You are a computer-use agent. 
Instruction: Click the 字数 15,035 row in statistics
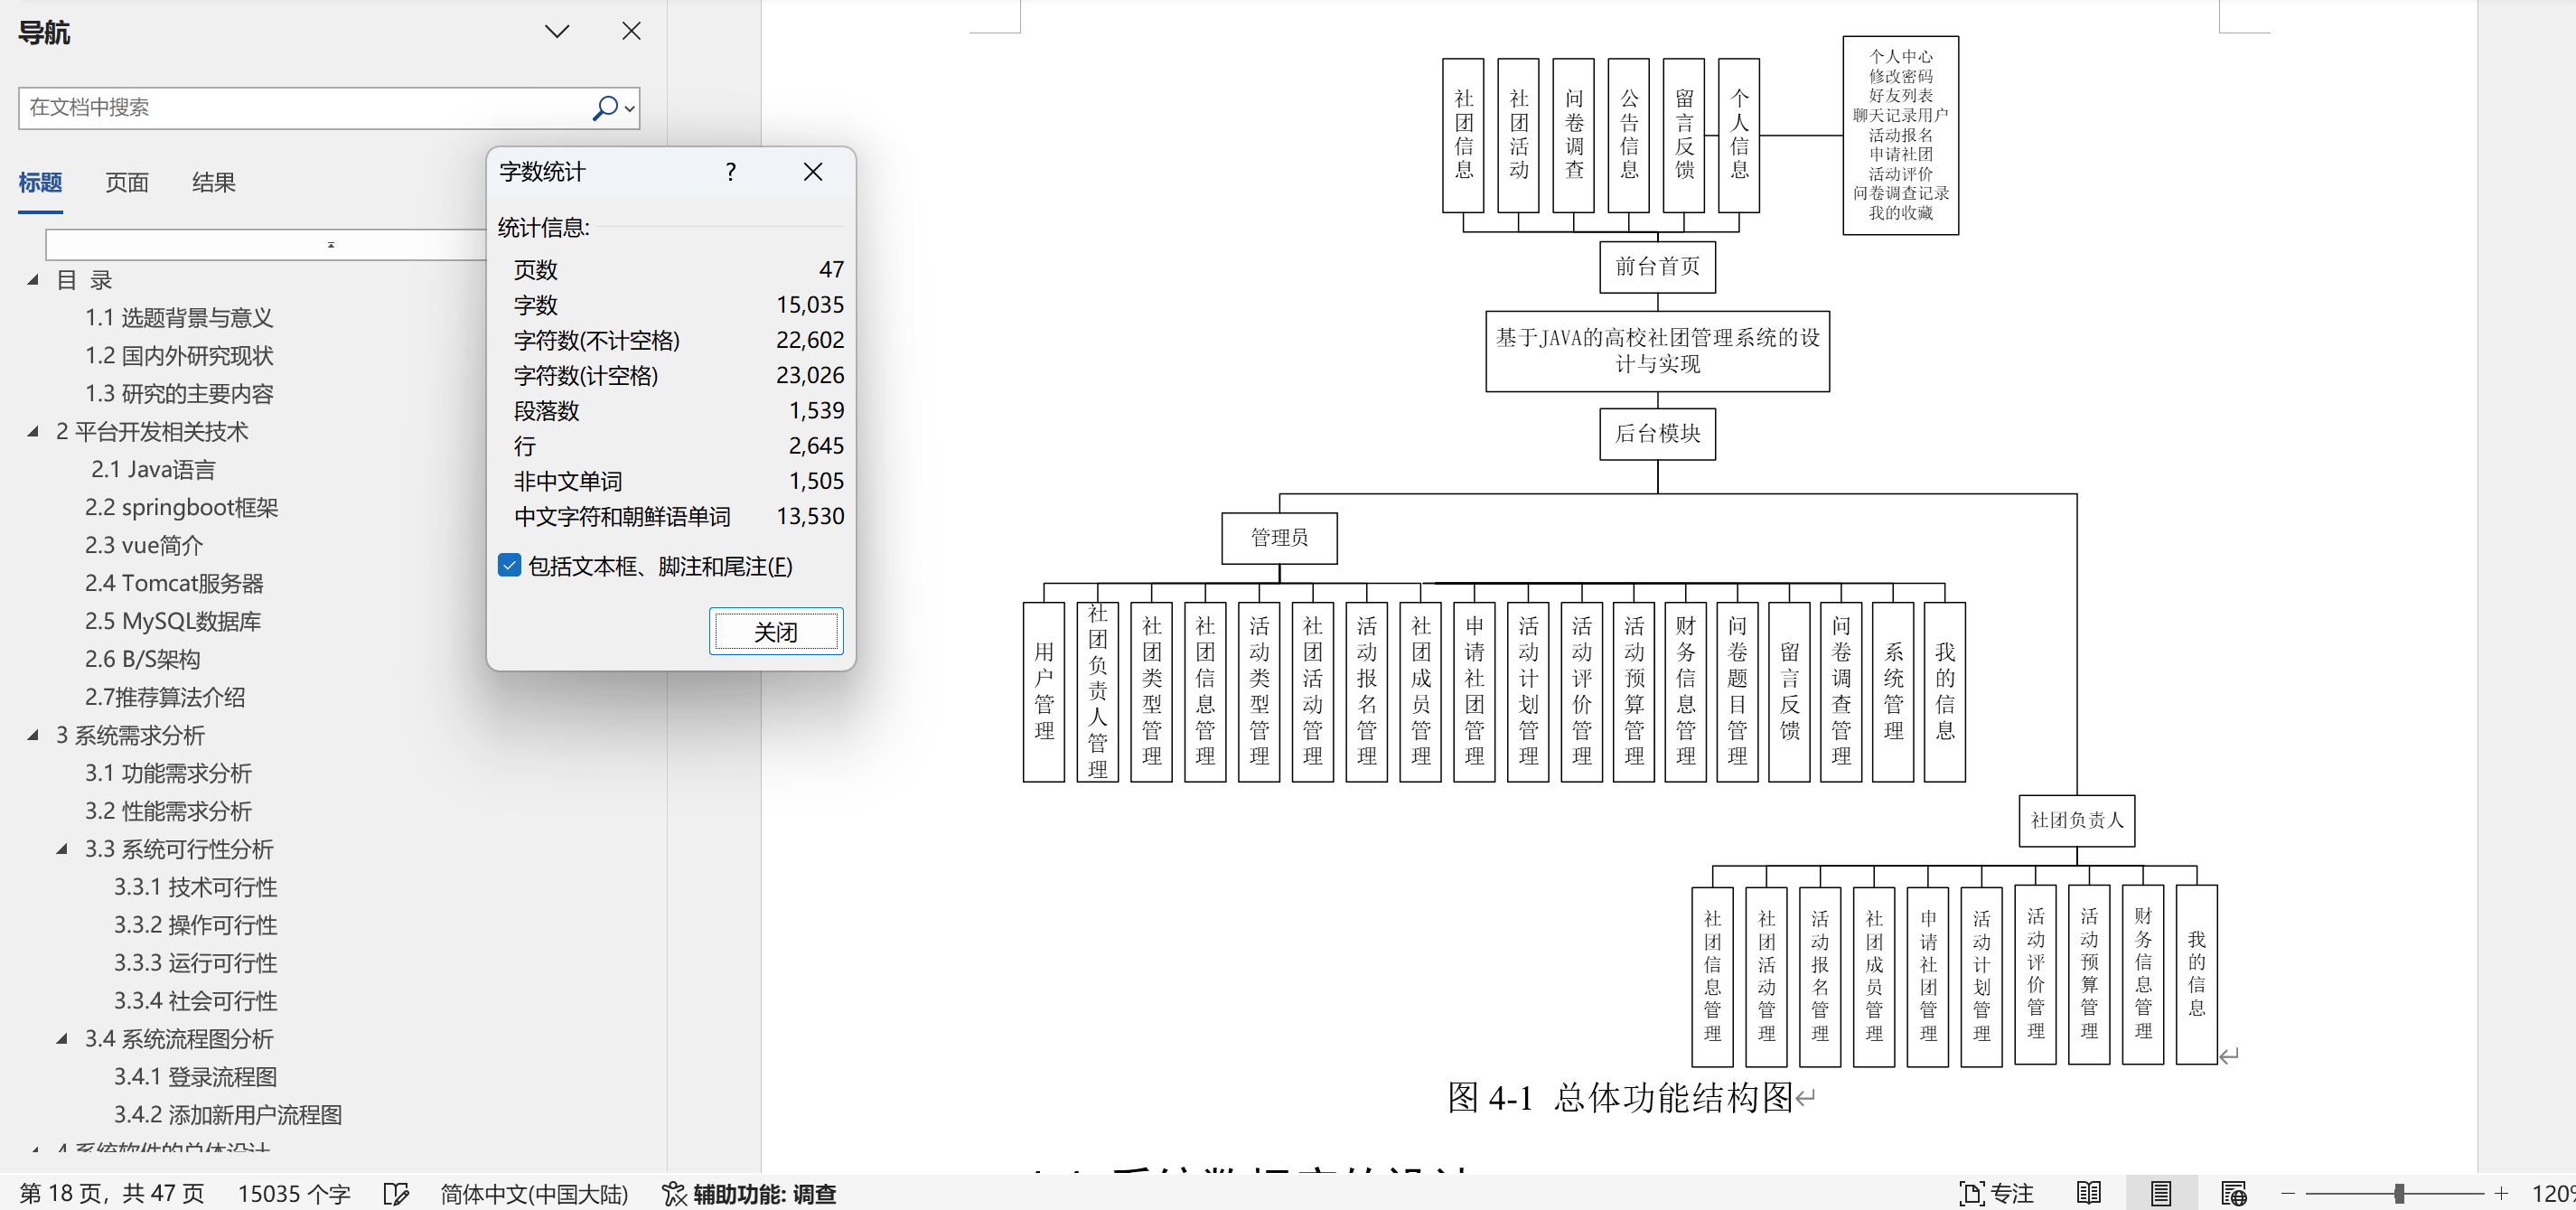[678, 305]
